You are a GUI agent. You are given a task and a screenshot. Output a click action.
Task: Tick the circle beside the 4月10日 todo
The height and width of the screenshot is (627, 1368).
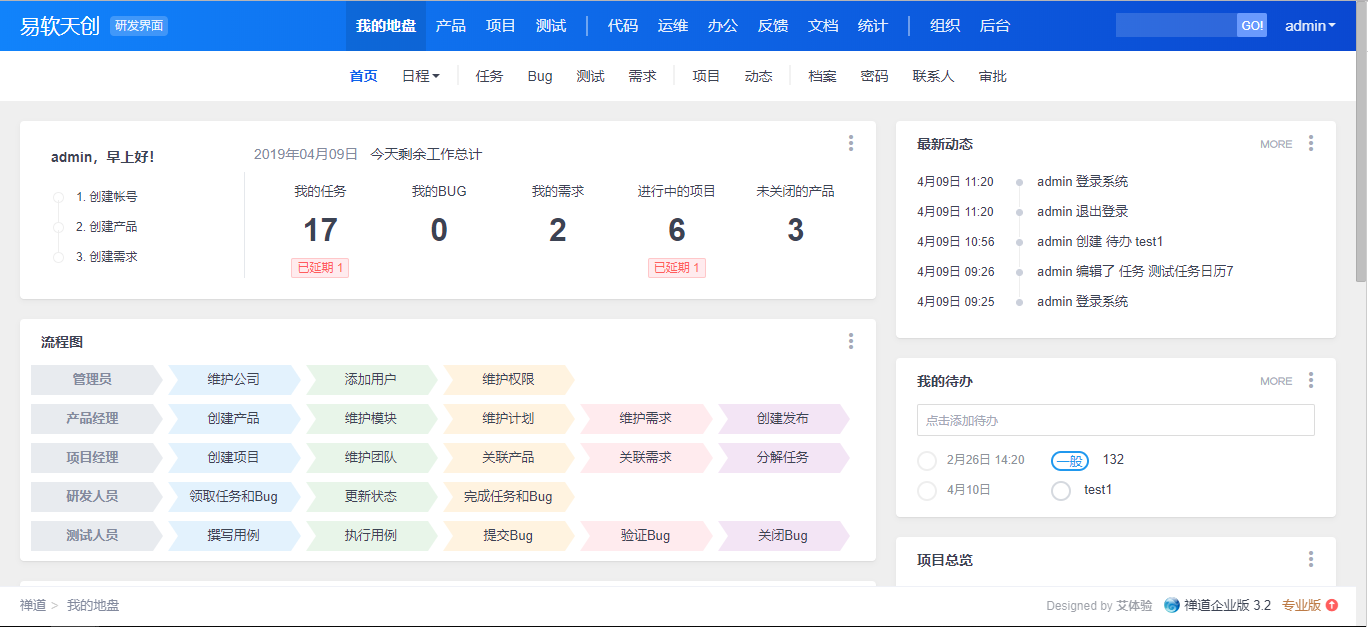(927, 490)
